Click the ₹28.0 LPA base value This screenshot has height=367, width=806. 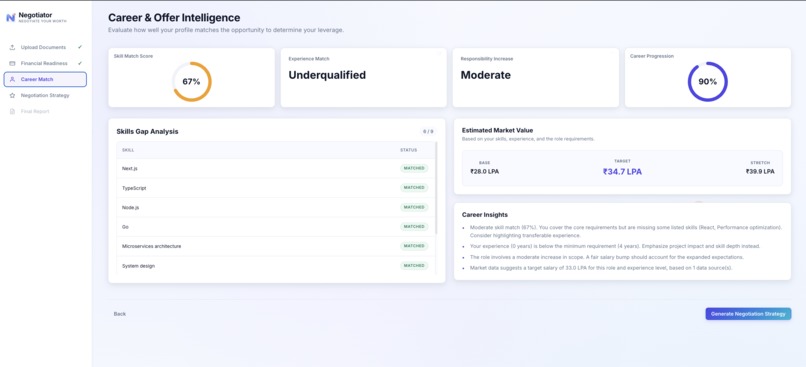click(484, 172)
